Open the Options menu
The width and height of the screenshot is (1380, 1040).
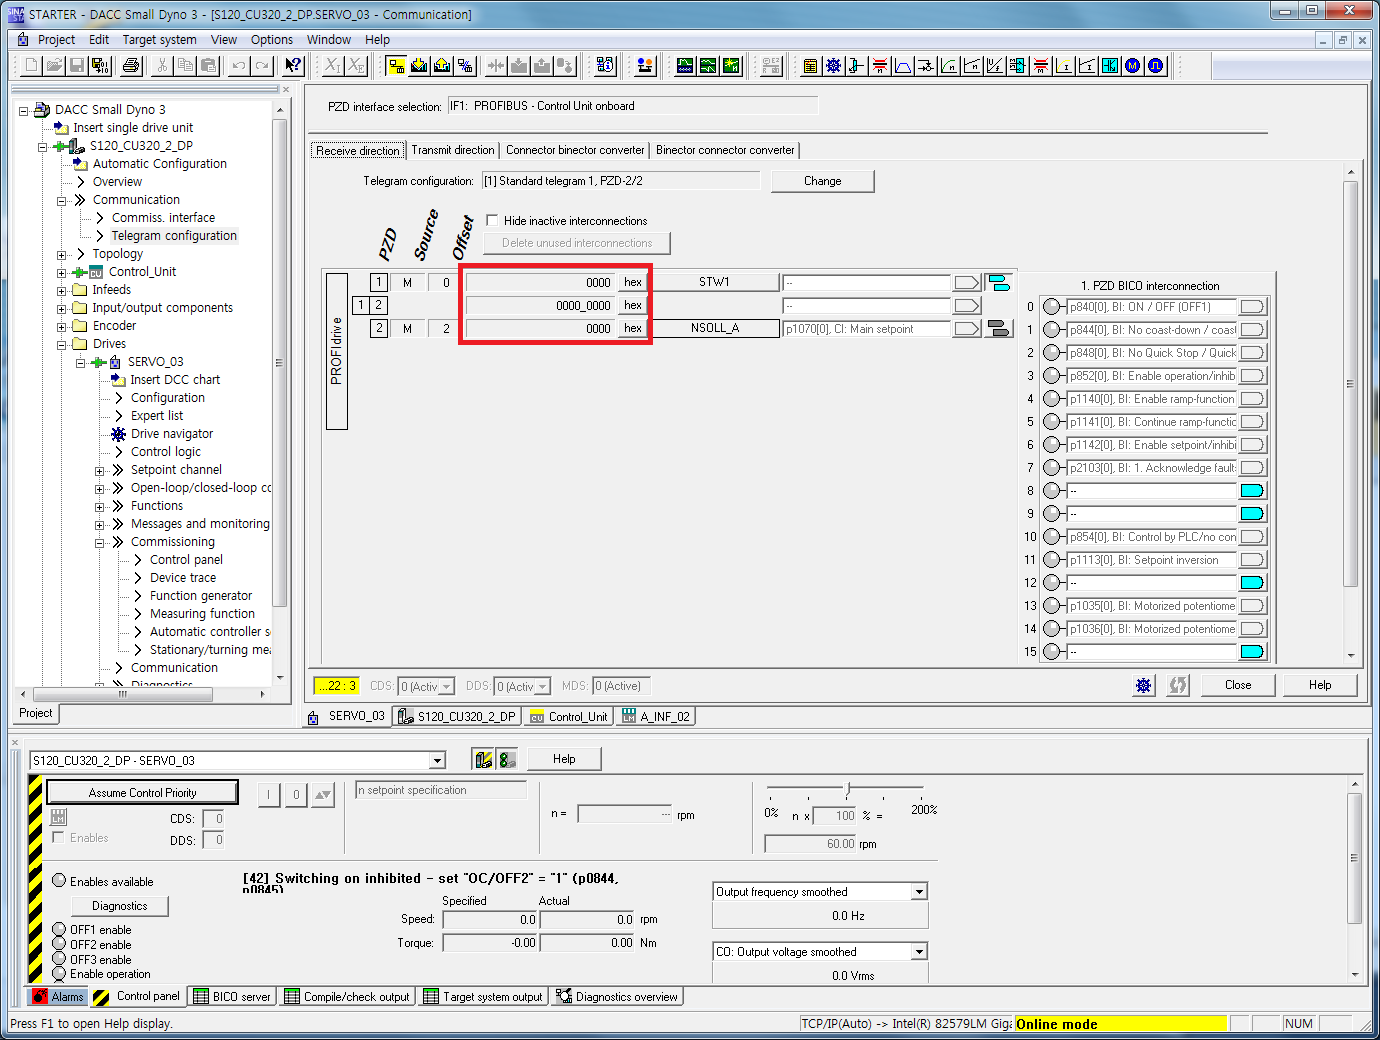coord(272,40)
